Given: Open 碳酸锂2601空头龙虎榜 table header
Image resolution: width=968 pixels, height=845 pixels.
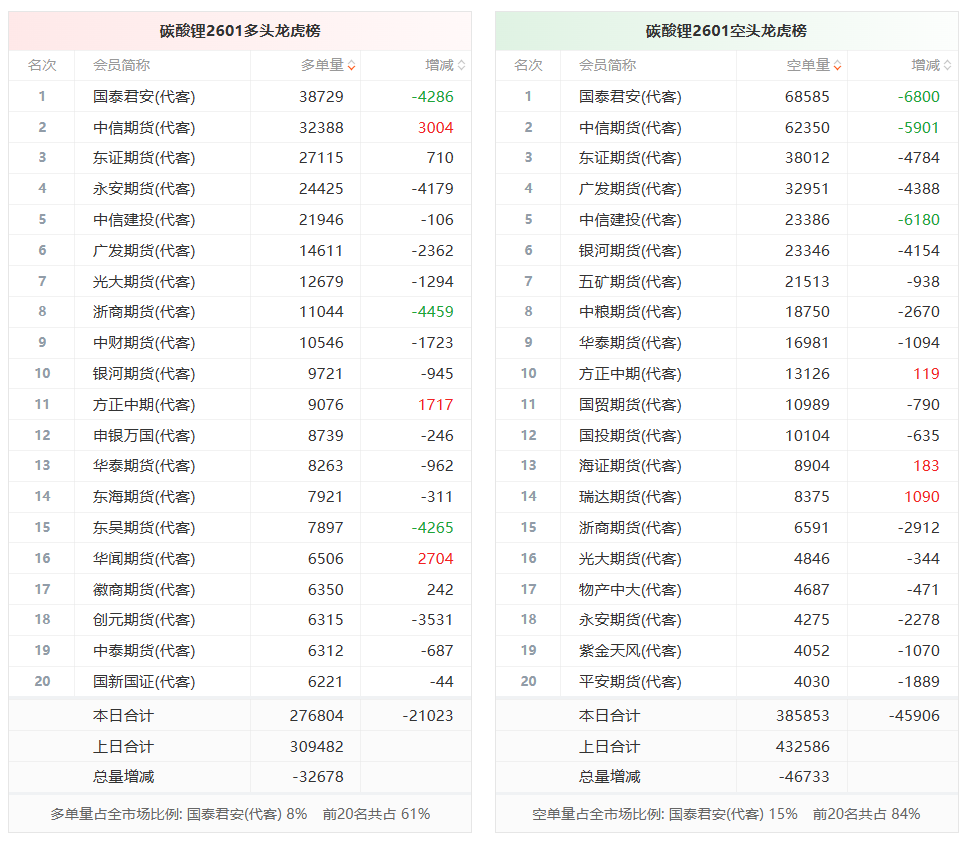Looking at the screenshot, I should point(727,31).
